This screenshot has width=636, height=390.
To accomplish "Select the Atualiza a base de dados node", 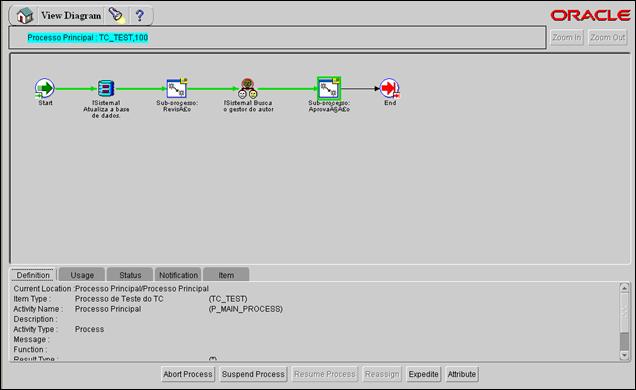I will pos(106,88).
